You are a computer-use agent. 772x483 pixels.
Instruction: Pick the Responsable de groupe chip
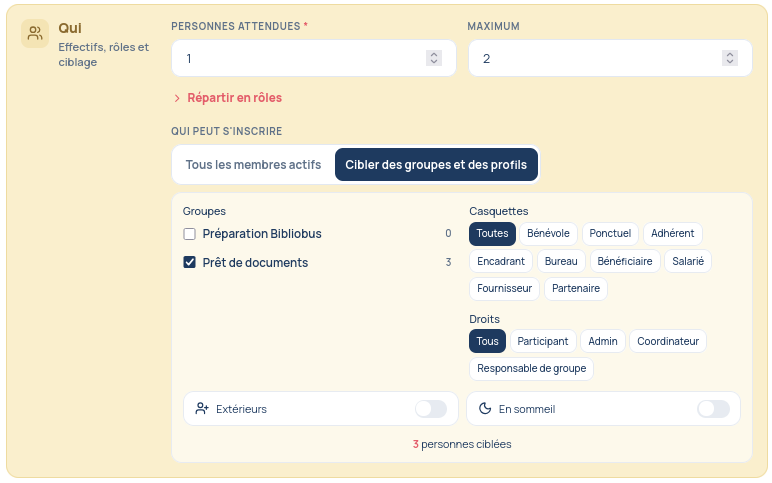tap(531, 368)
